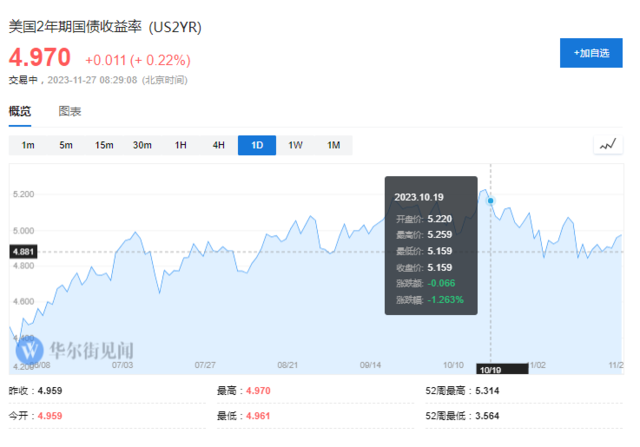This screenshot has width=640, height=447.
Task: Click the +加自选 add to watchlist button
Action: [x=591, y=53]
